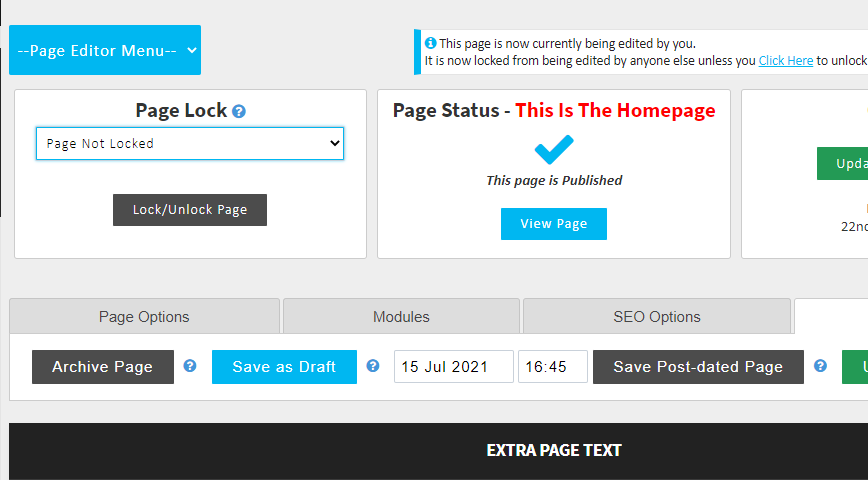Click the help icon beside Page Lock
This screenshot has height=480, width=868.
239,111
